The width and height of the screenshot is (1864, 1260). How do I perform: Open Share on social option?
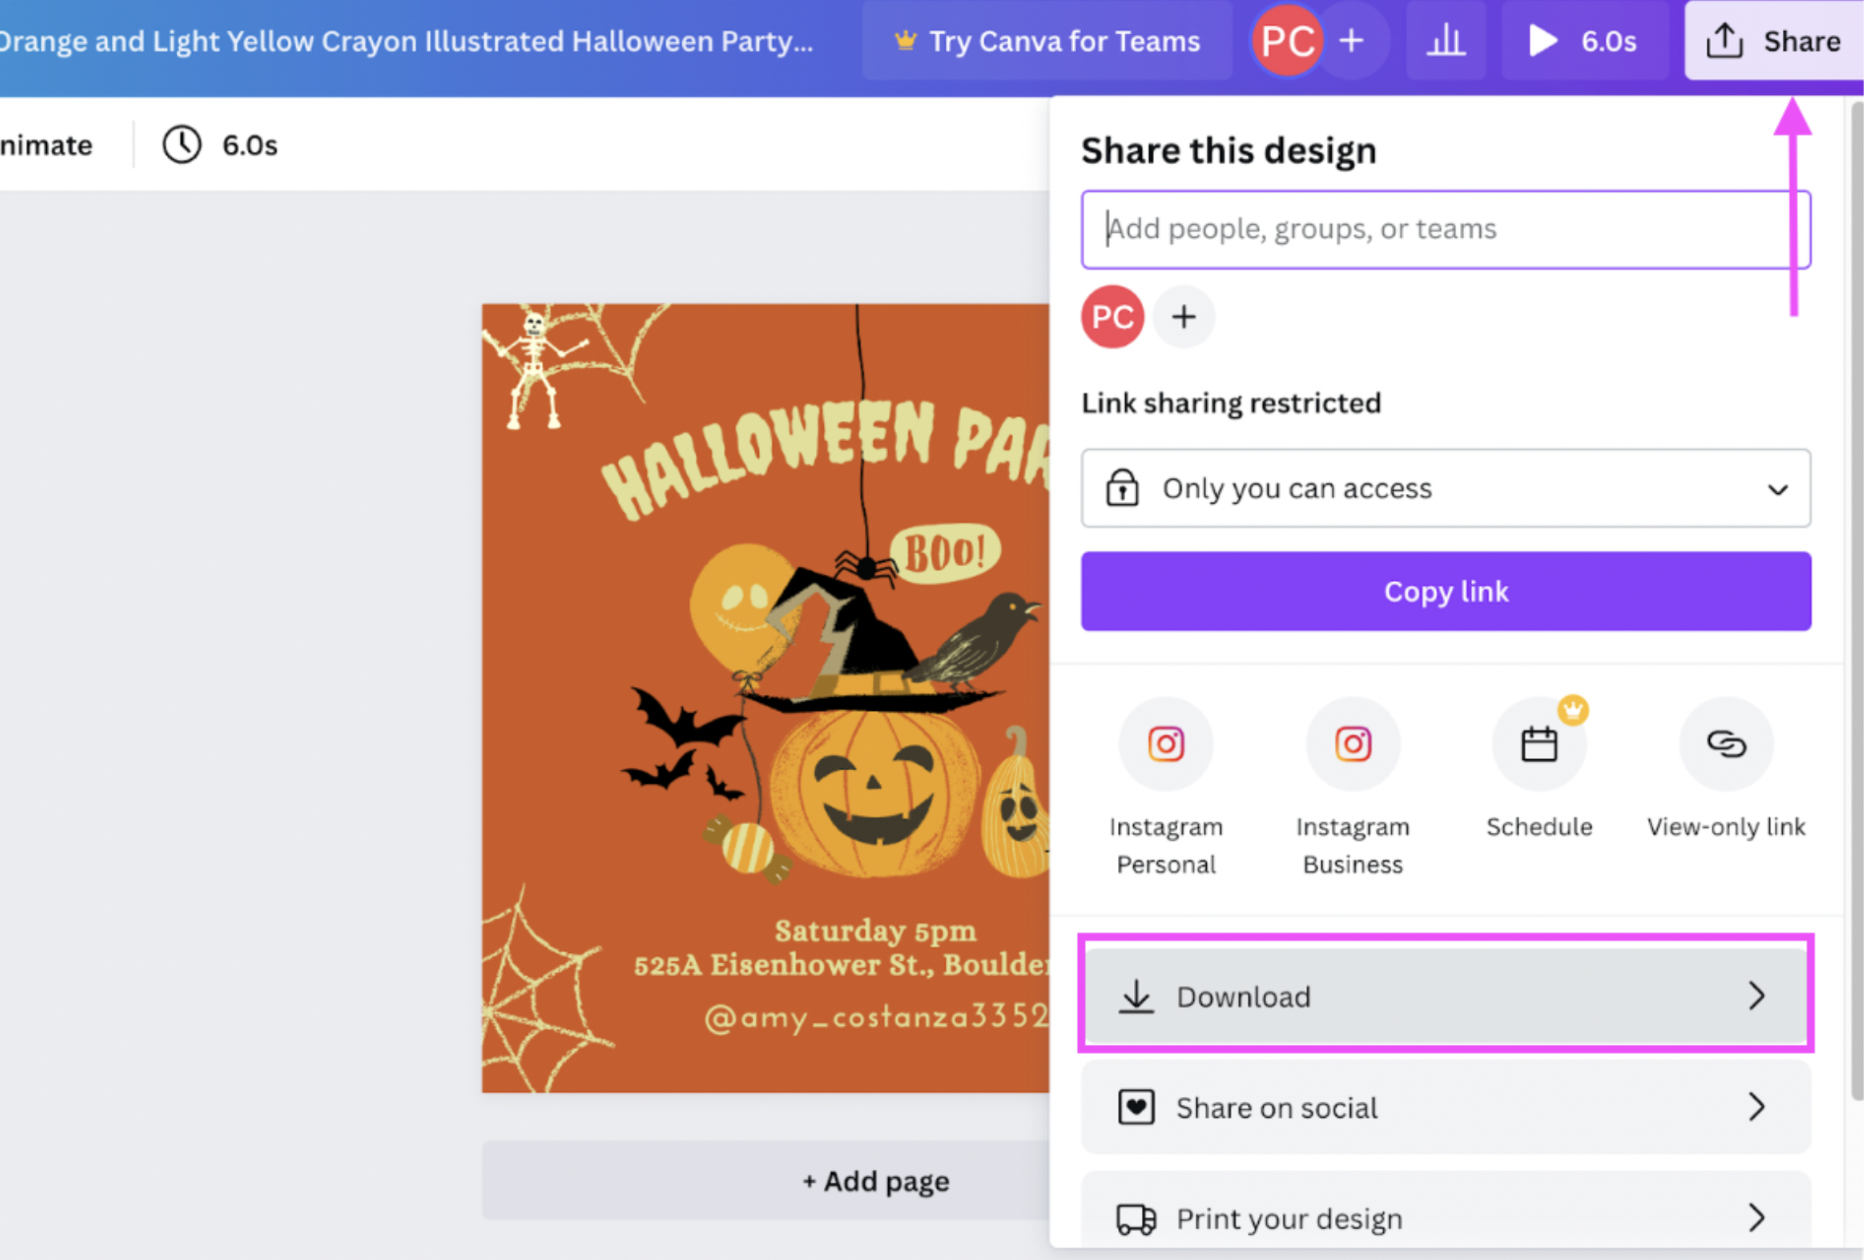coord(1446,1107)
